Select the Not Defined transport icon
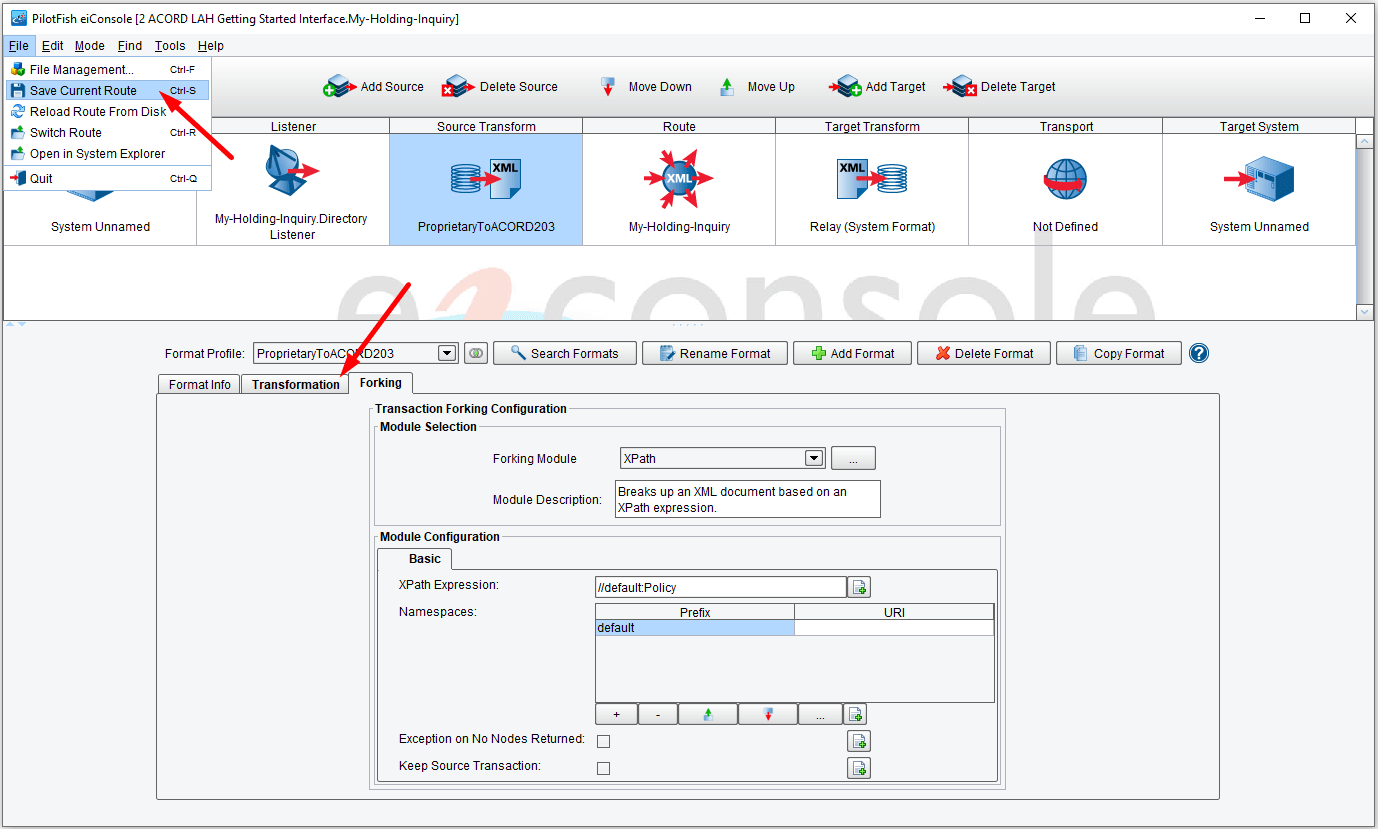 pos(1066,178)
